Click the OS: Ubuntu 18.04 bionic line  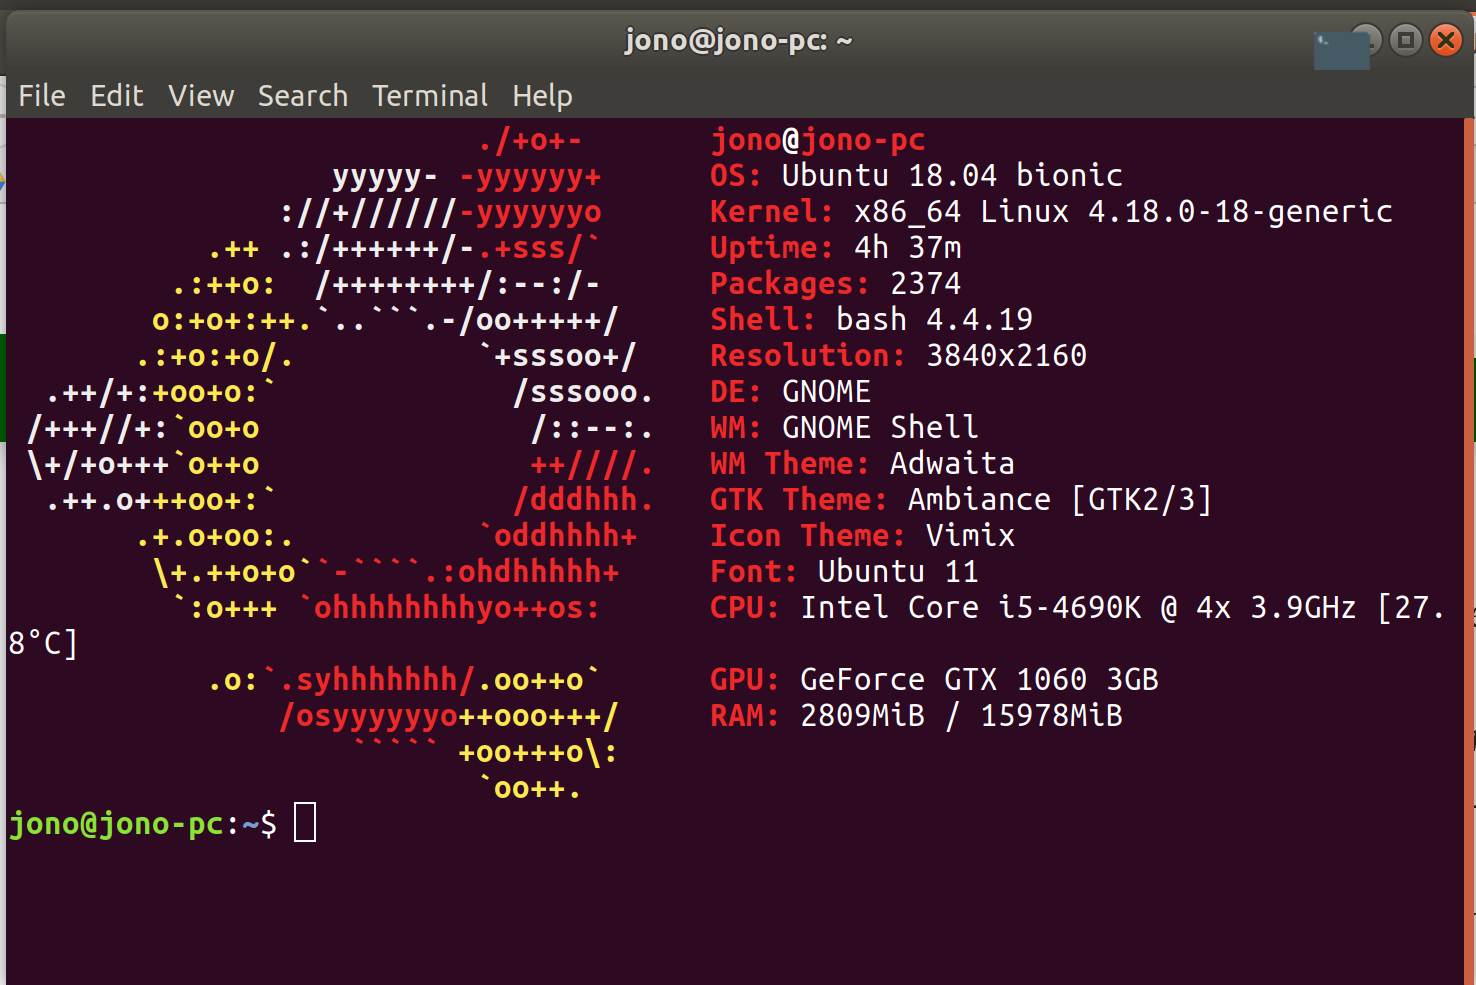[x=915, y=175]
